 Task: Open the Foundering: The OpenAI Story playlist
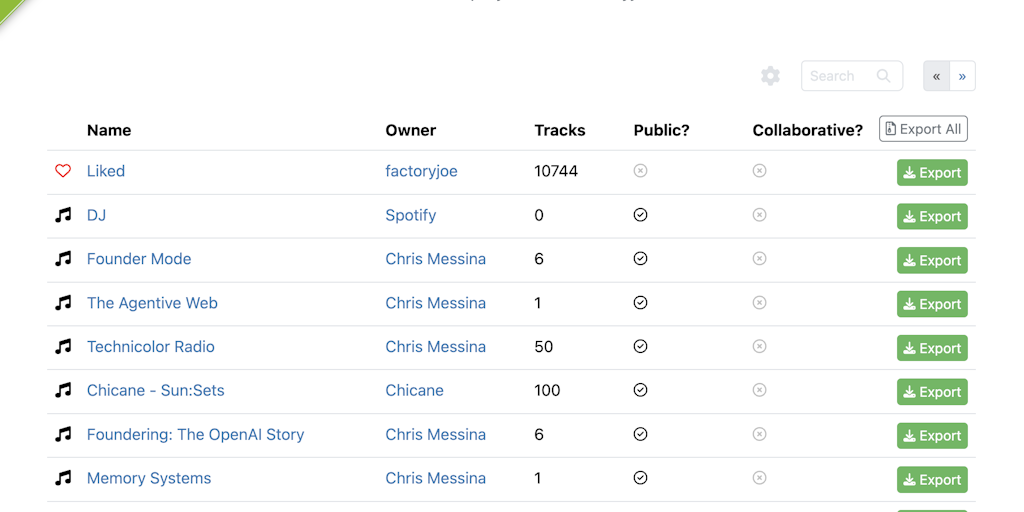pyautogui.click(x=195, y=435)
